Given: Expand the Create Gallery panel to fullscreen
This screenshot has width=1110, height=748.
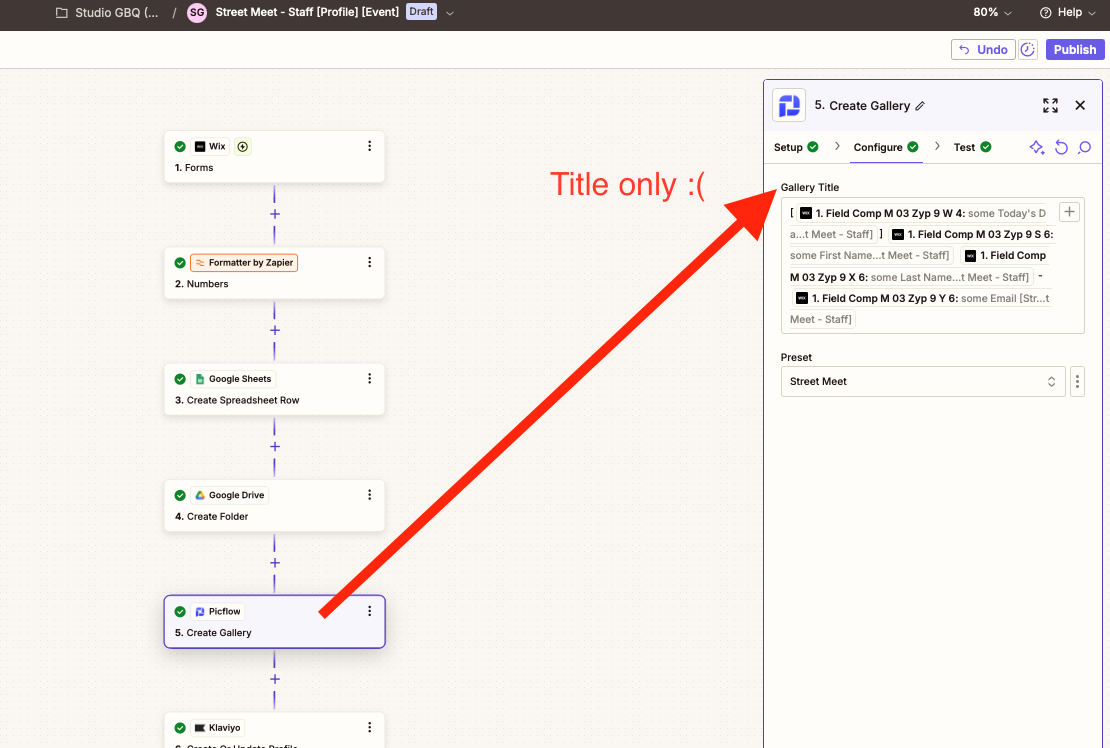Looking at the screenshot, I should [1051, 105].
